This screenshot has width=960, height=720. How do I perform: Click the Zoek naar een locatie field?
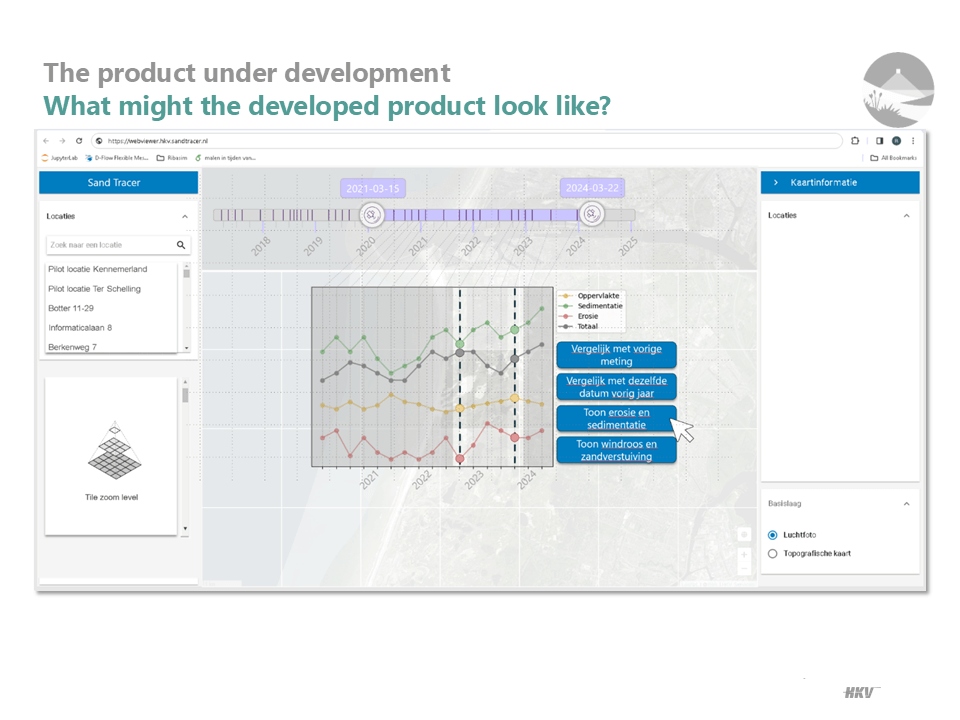(x=108, y=245)
